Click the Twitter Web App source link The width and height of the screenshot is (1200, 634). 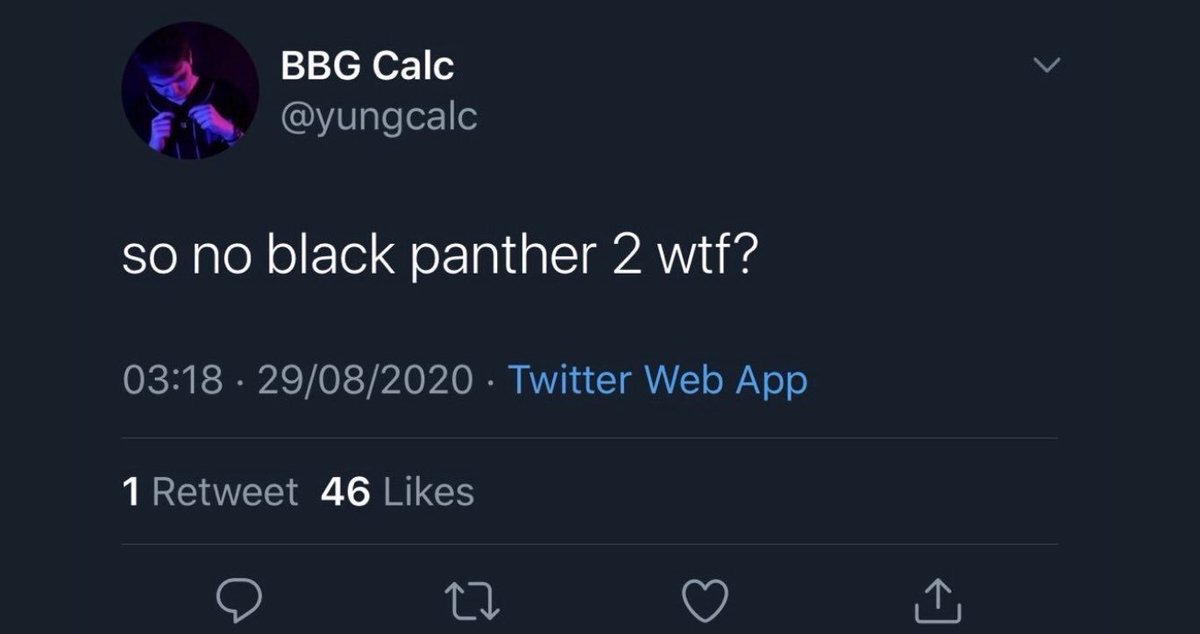coord(657,380)
